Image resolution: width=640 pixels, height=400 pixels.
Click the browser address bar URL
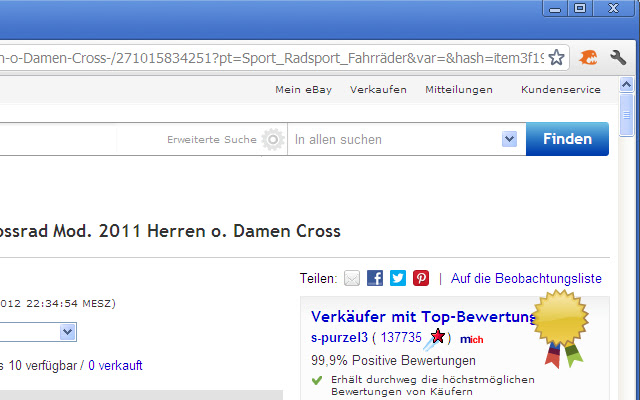(x=272, y=58)
